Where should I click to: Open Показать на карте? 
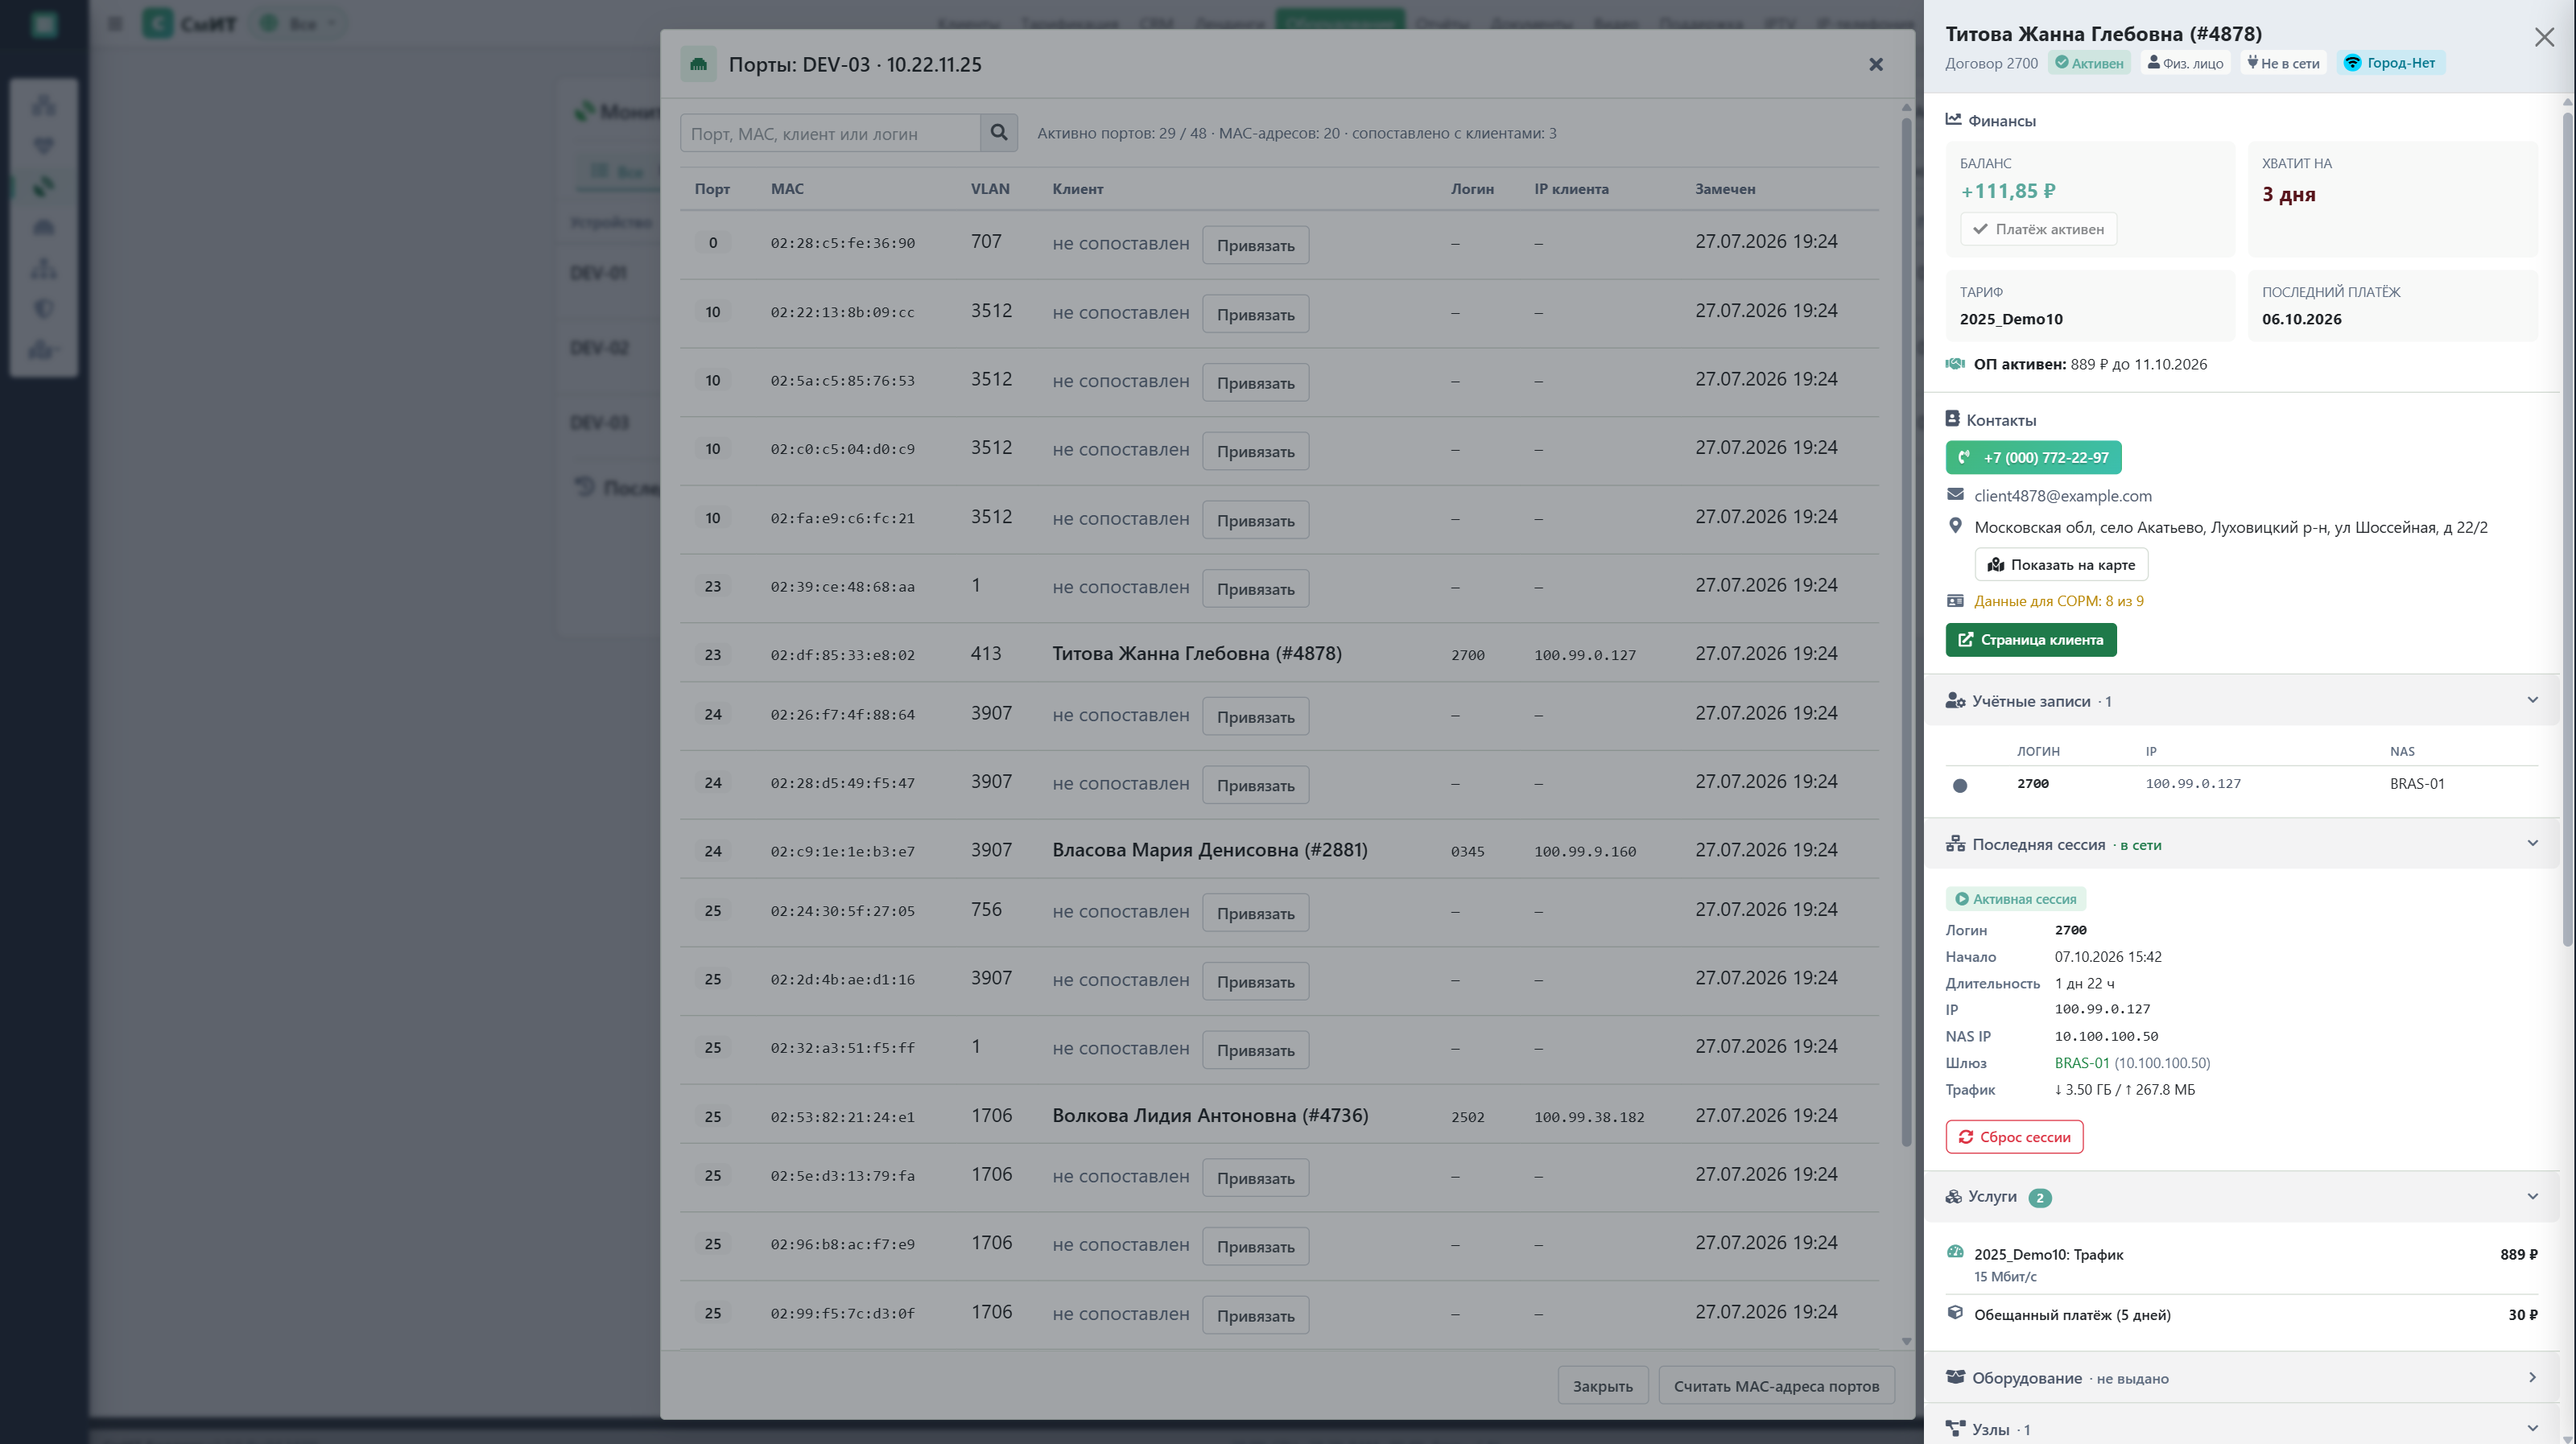pyautogui.click(x=2060, y=565)
